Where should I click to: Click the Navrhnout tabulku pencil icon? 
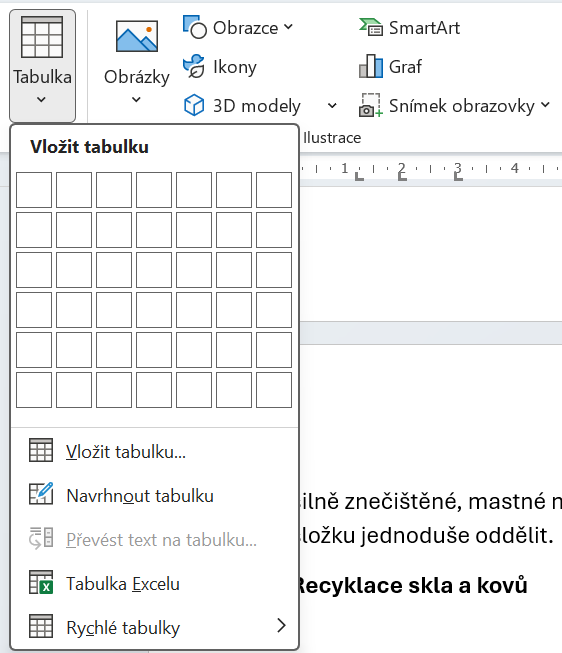41,494
